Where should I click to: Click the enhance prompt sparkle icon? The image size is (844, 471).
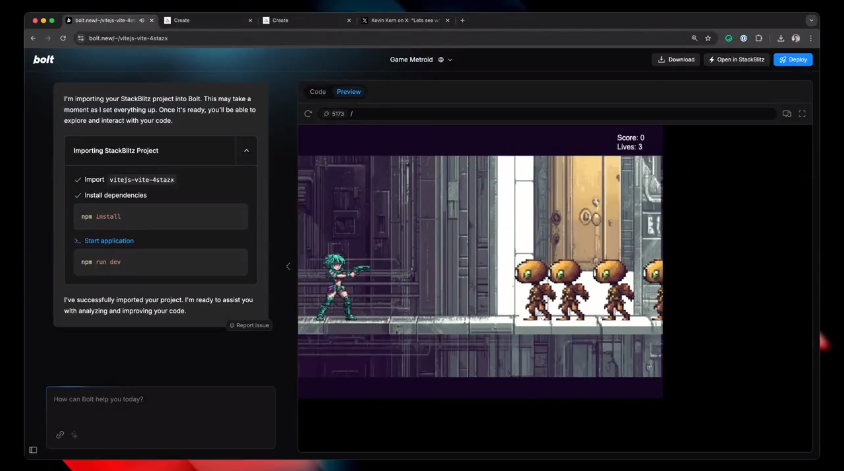click(75, 435)
